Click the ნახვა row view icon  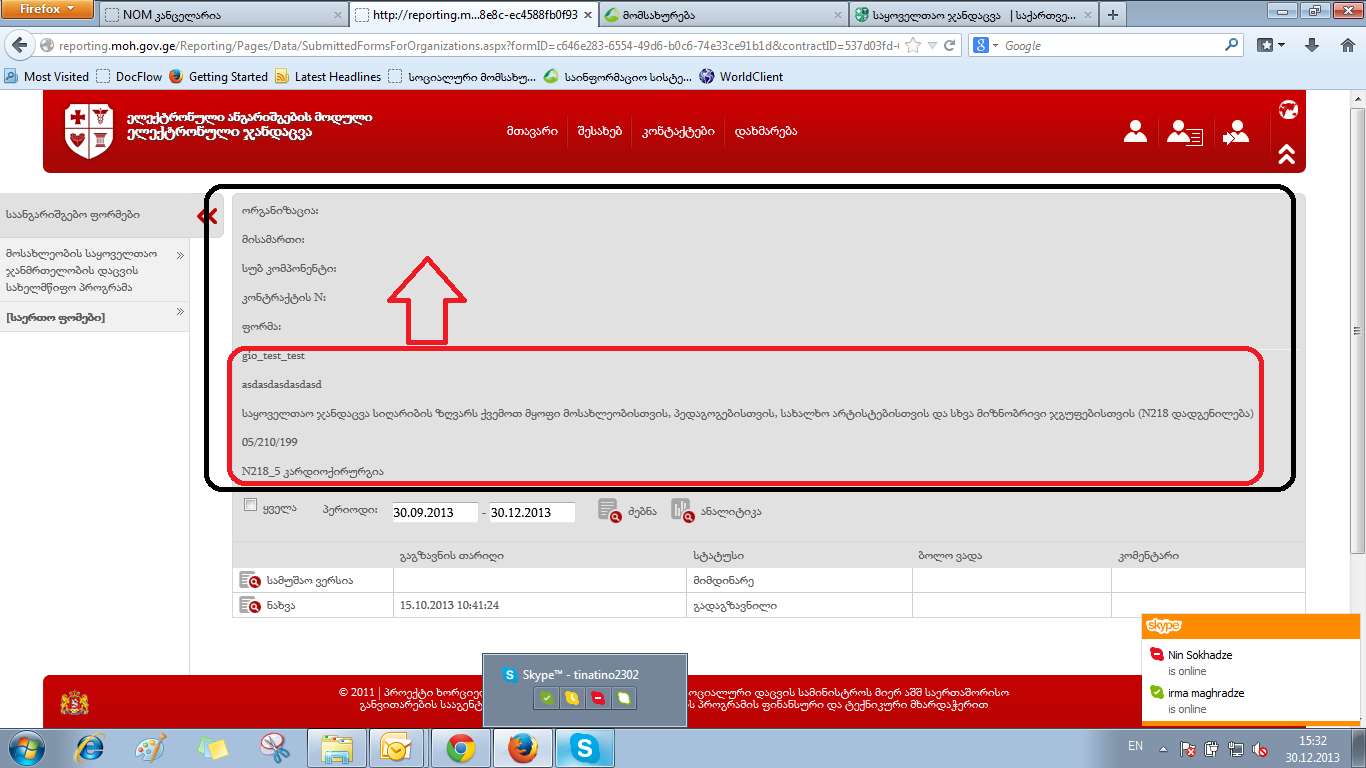pyautogui.click(x=249, y=605)
